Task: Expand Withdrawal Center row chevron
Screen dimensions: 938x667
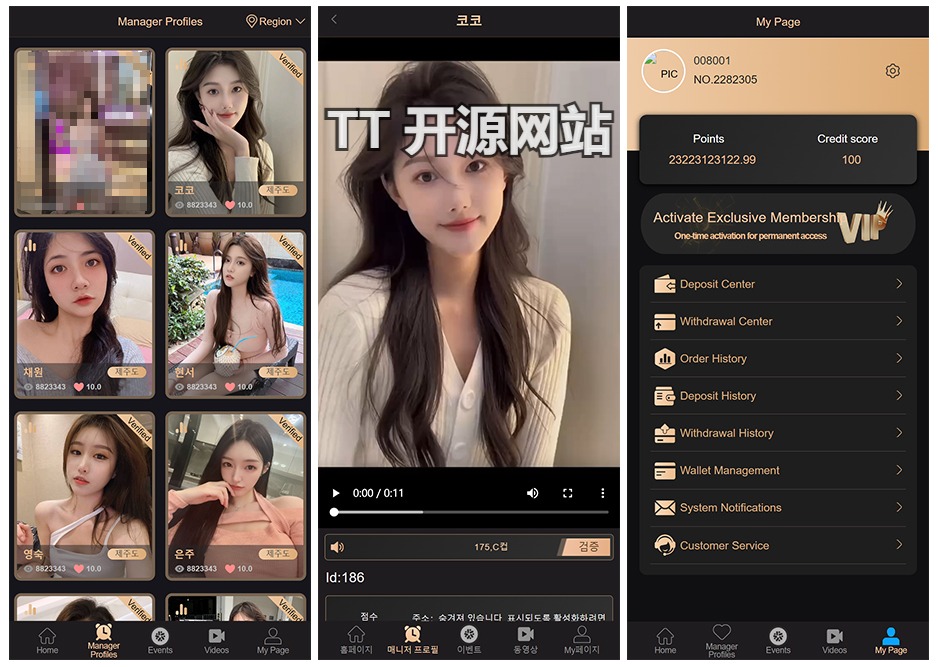Action: [x=899, y=321]
